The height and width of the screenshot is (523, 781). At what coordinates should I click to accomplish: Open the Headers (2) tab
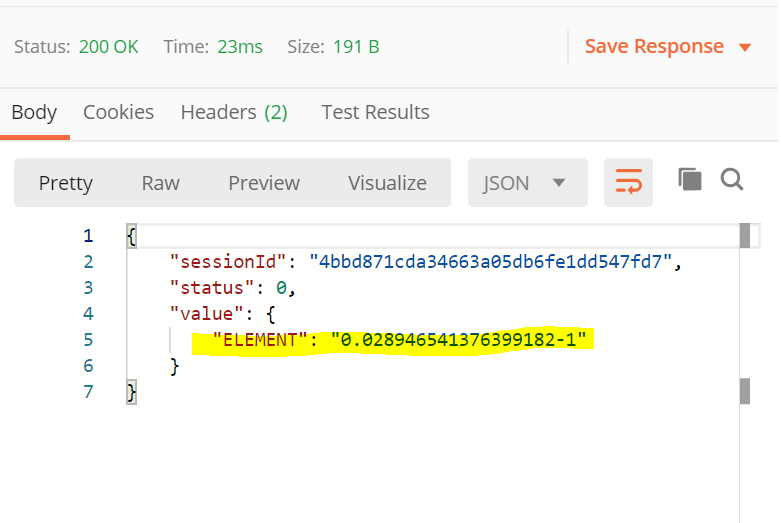[234, 112]
